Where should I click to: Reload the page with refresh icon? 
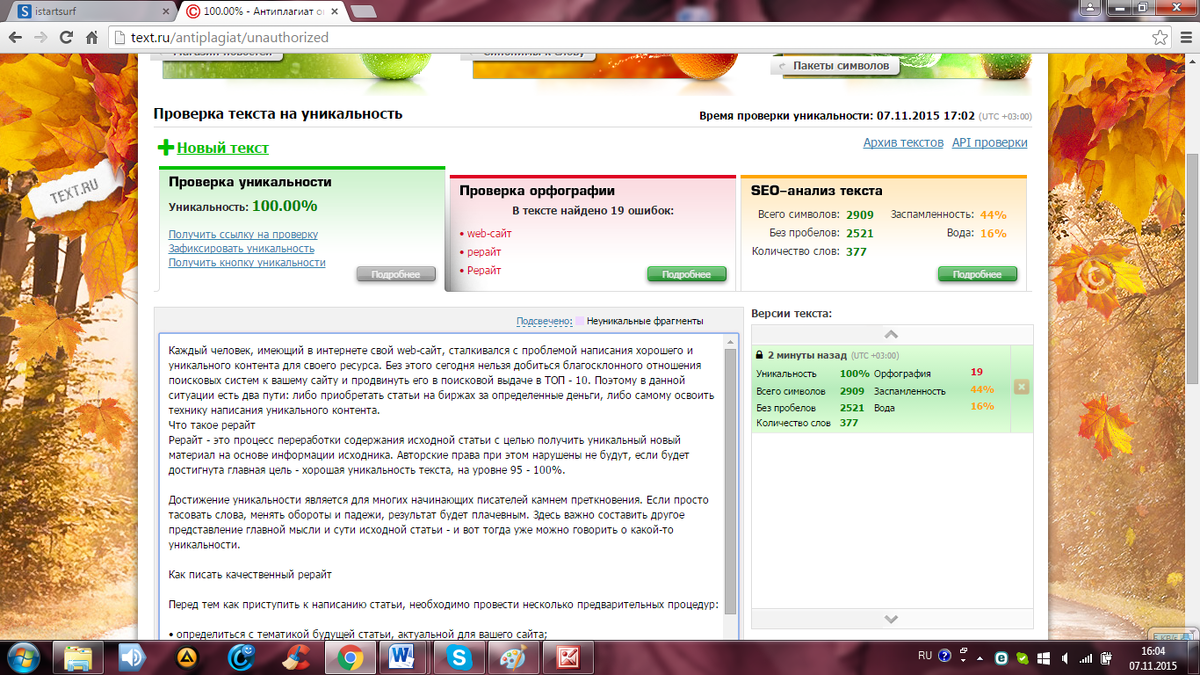click(x=66, y=38)
